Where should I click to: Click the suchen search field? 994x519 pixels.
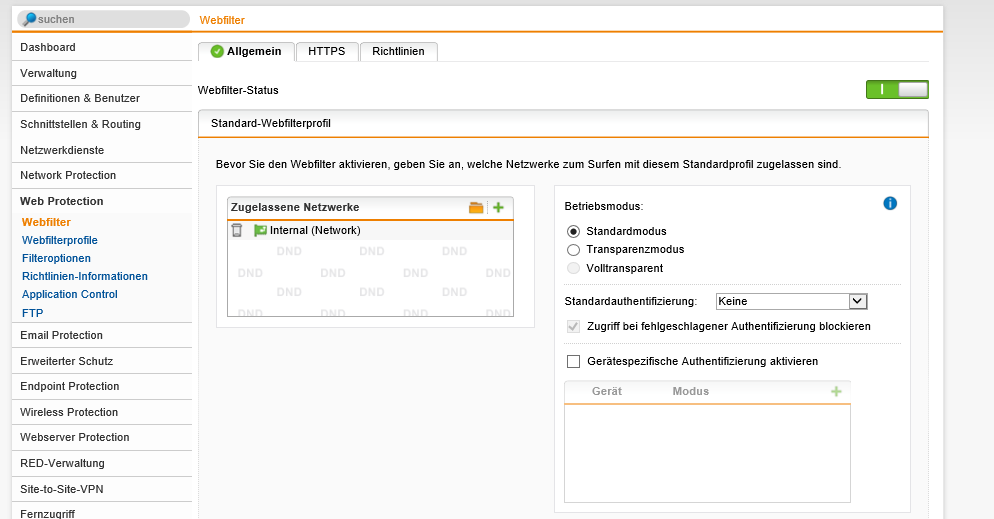[x=110, y=19]
